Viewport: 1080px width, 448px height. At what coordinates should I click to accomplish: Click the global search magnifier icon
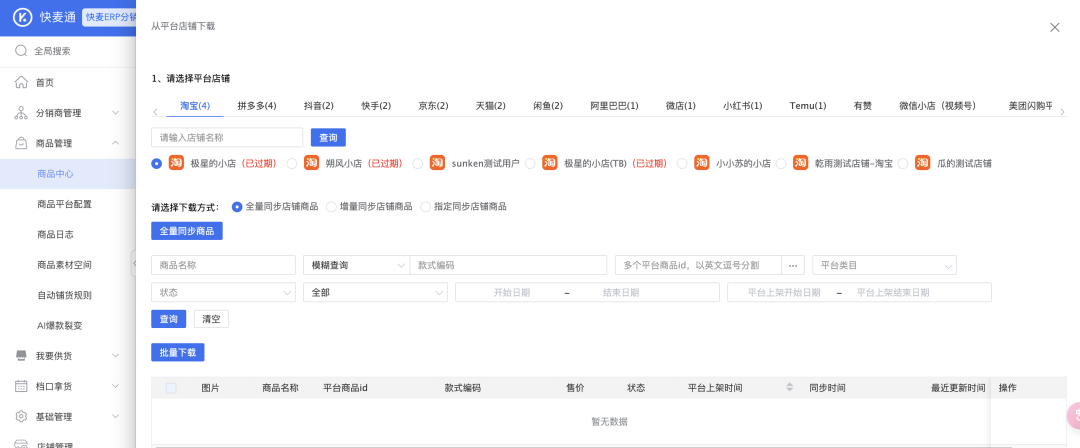pos(21,51)
